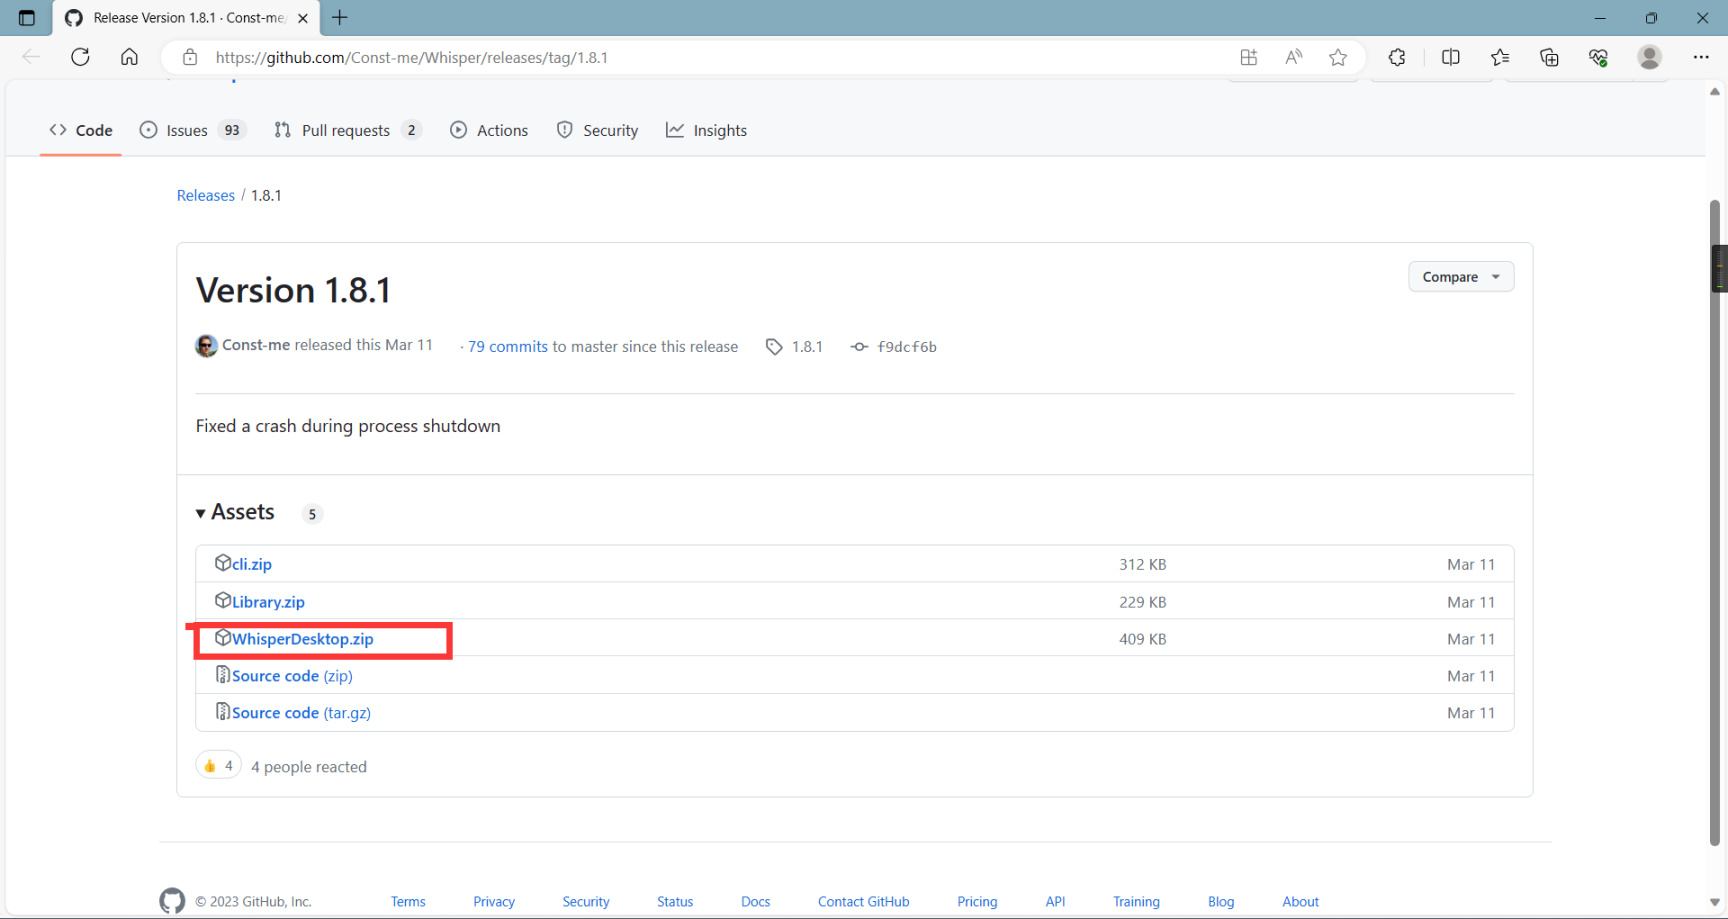The image size is (1728, 919).
Task: Download cli.zip asset
Action: (x=252, y=564)
